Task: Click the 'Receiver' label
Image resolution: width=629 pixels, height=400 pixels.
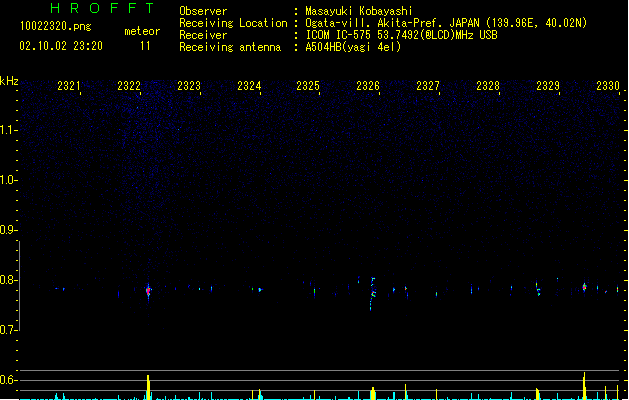Action: [203, 35]
